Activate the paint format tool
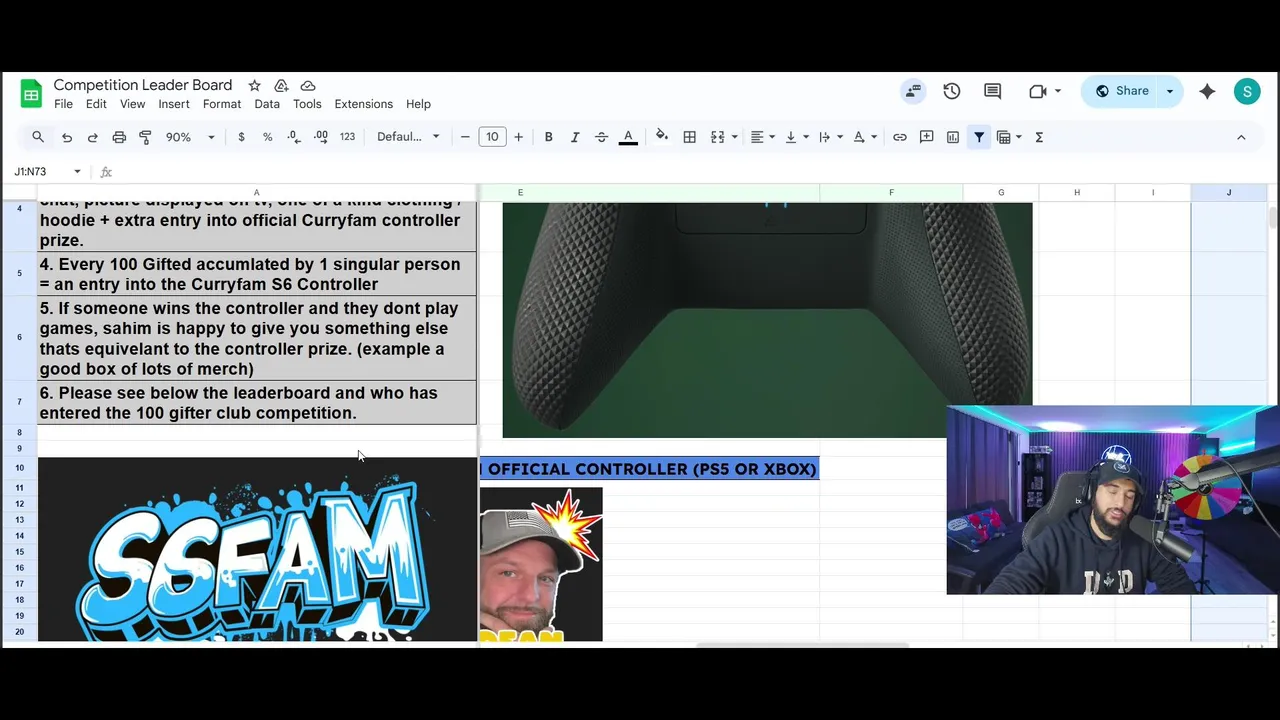The height and width of the screenshot is (720, 1280). 145,137
